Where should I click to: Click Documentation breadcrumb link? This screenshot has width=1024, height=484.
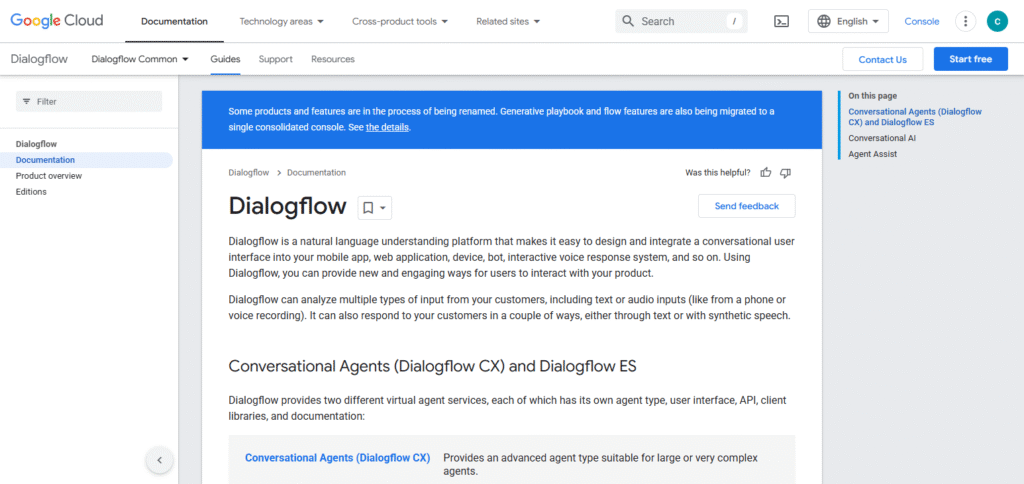[x=317, y=172]
